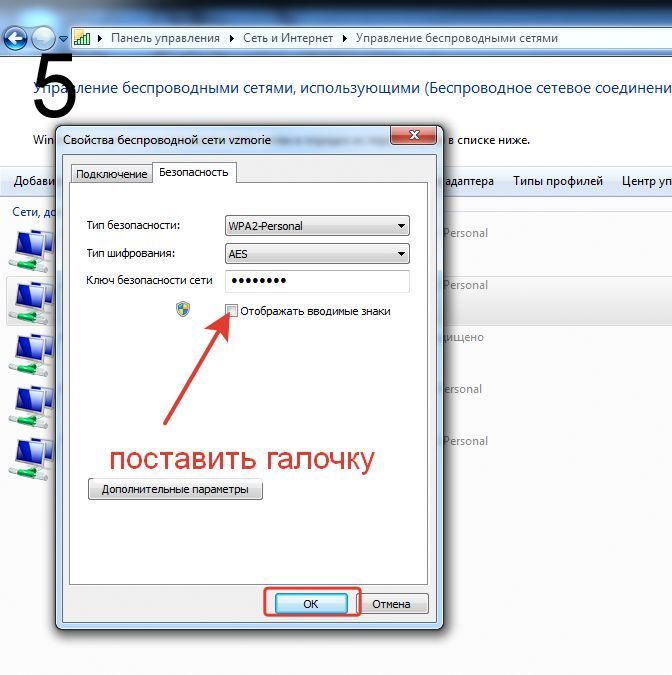This screenshot has height=675, width=672.
Task: Switch to the Подключение tab
Action: click(111, 174)
